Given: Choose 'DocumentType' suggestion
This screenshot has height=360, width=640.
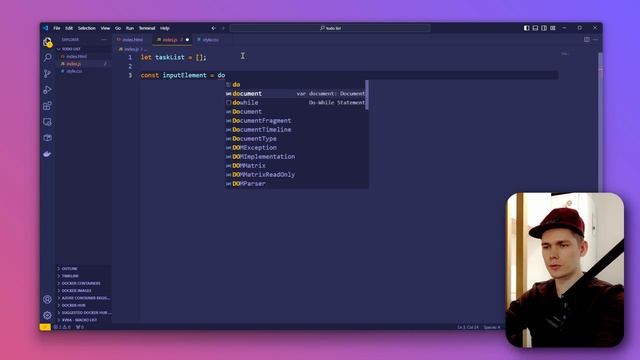Looking at the screenshot, I should tap(297, 138).
